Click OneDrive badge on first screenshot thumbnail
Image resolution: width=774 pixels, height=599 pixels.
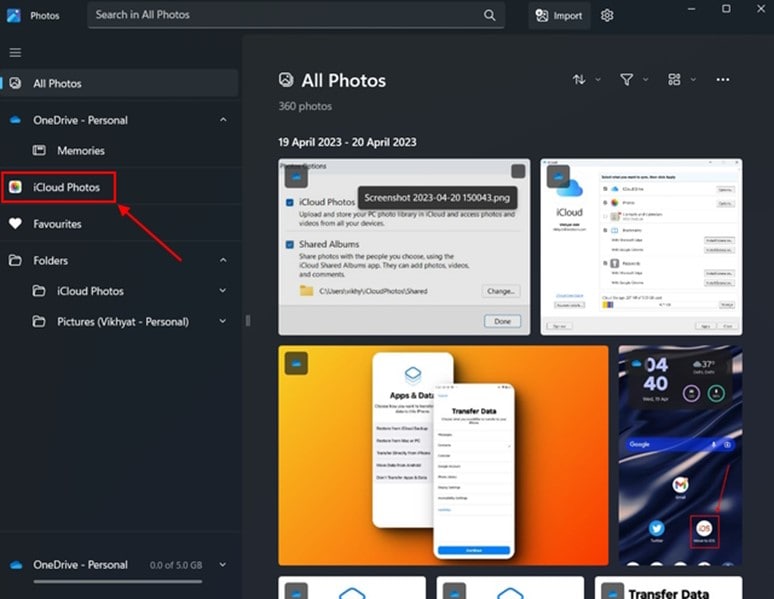pyautogui.click(x=296, y=176)
